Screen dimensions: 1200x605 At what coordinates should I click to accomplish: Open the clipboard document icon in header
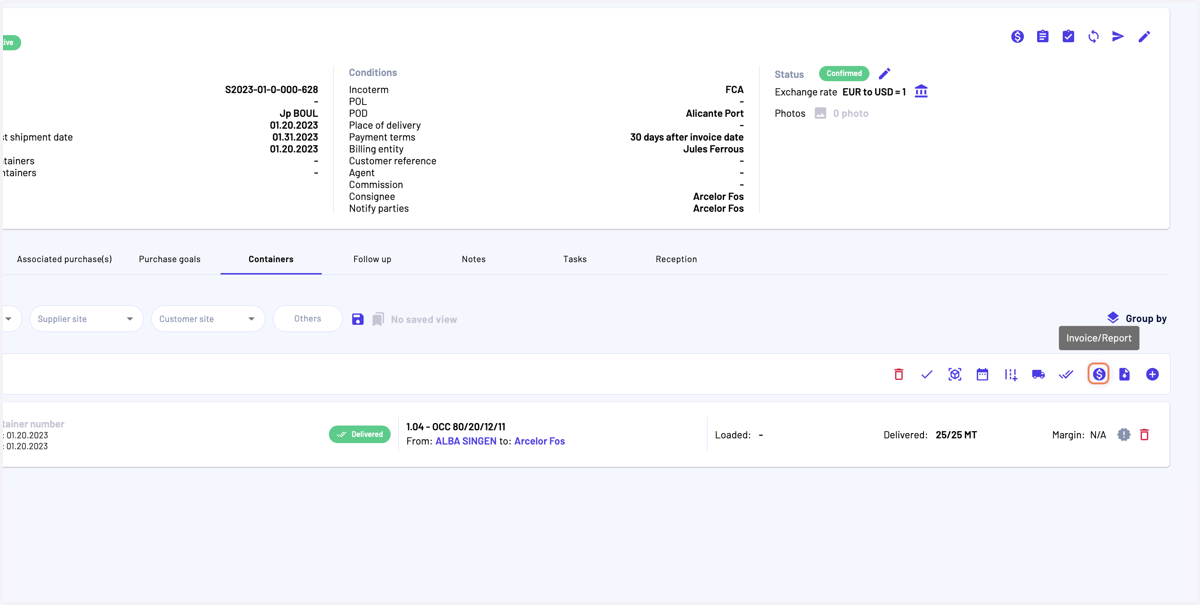[1042, 37]
